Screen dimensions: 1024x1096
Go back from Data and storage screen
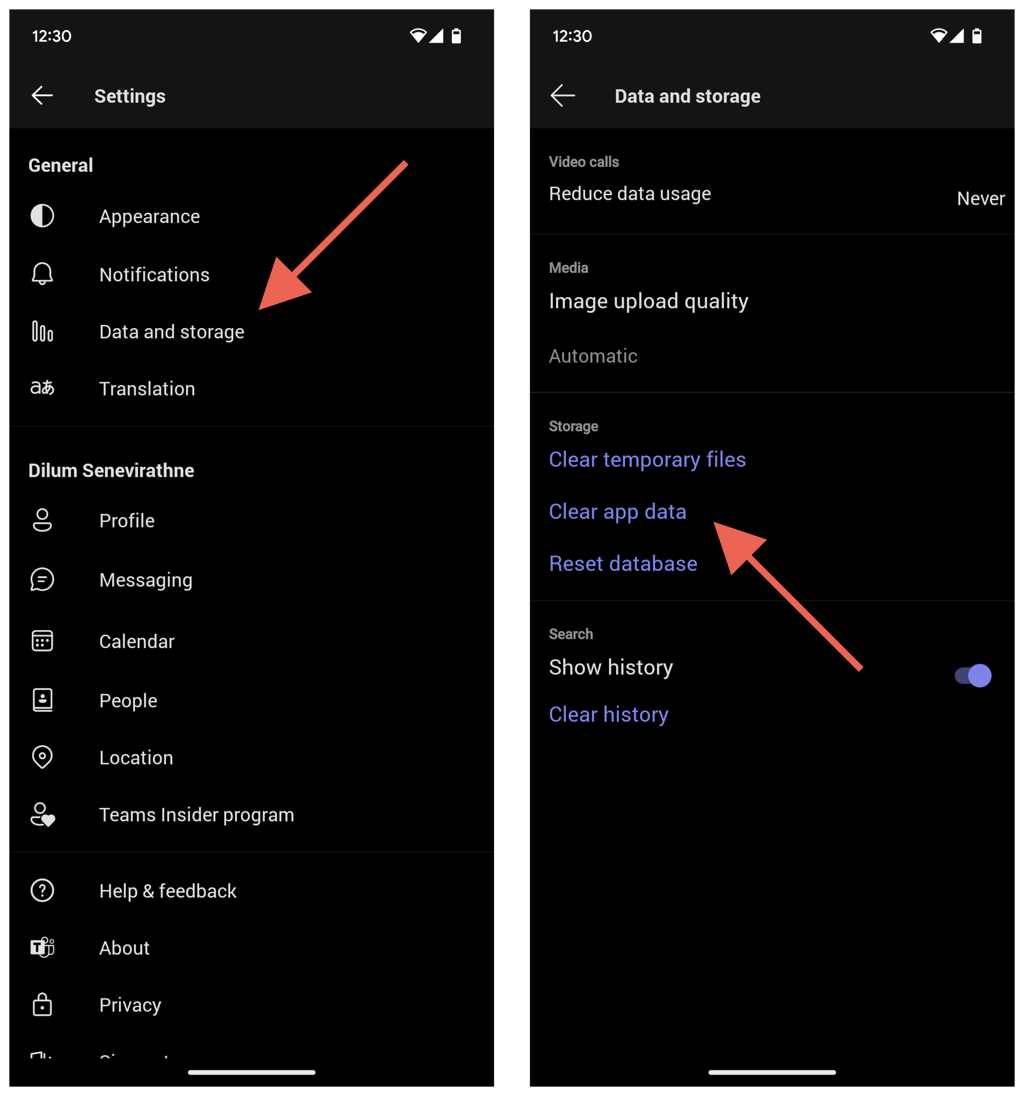click(x=563, y=96)
